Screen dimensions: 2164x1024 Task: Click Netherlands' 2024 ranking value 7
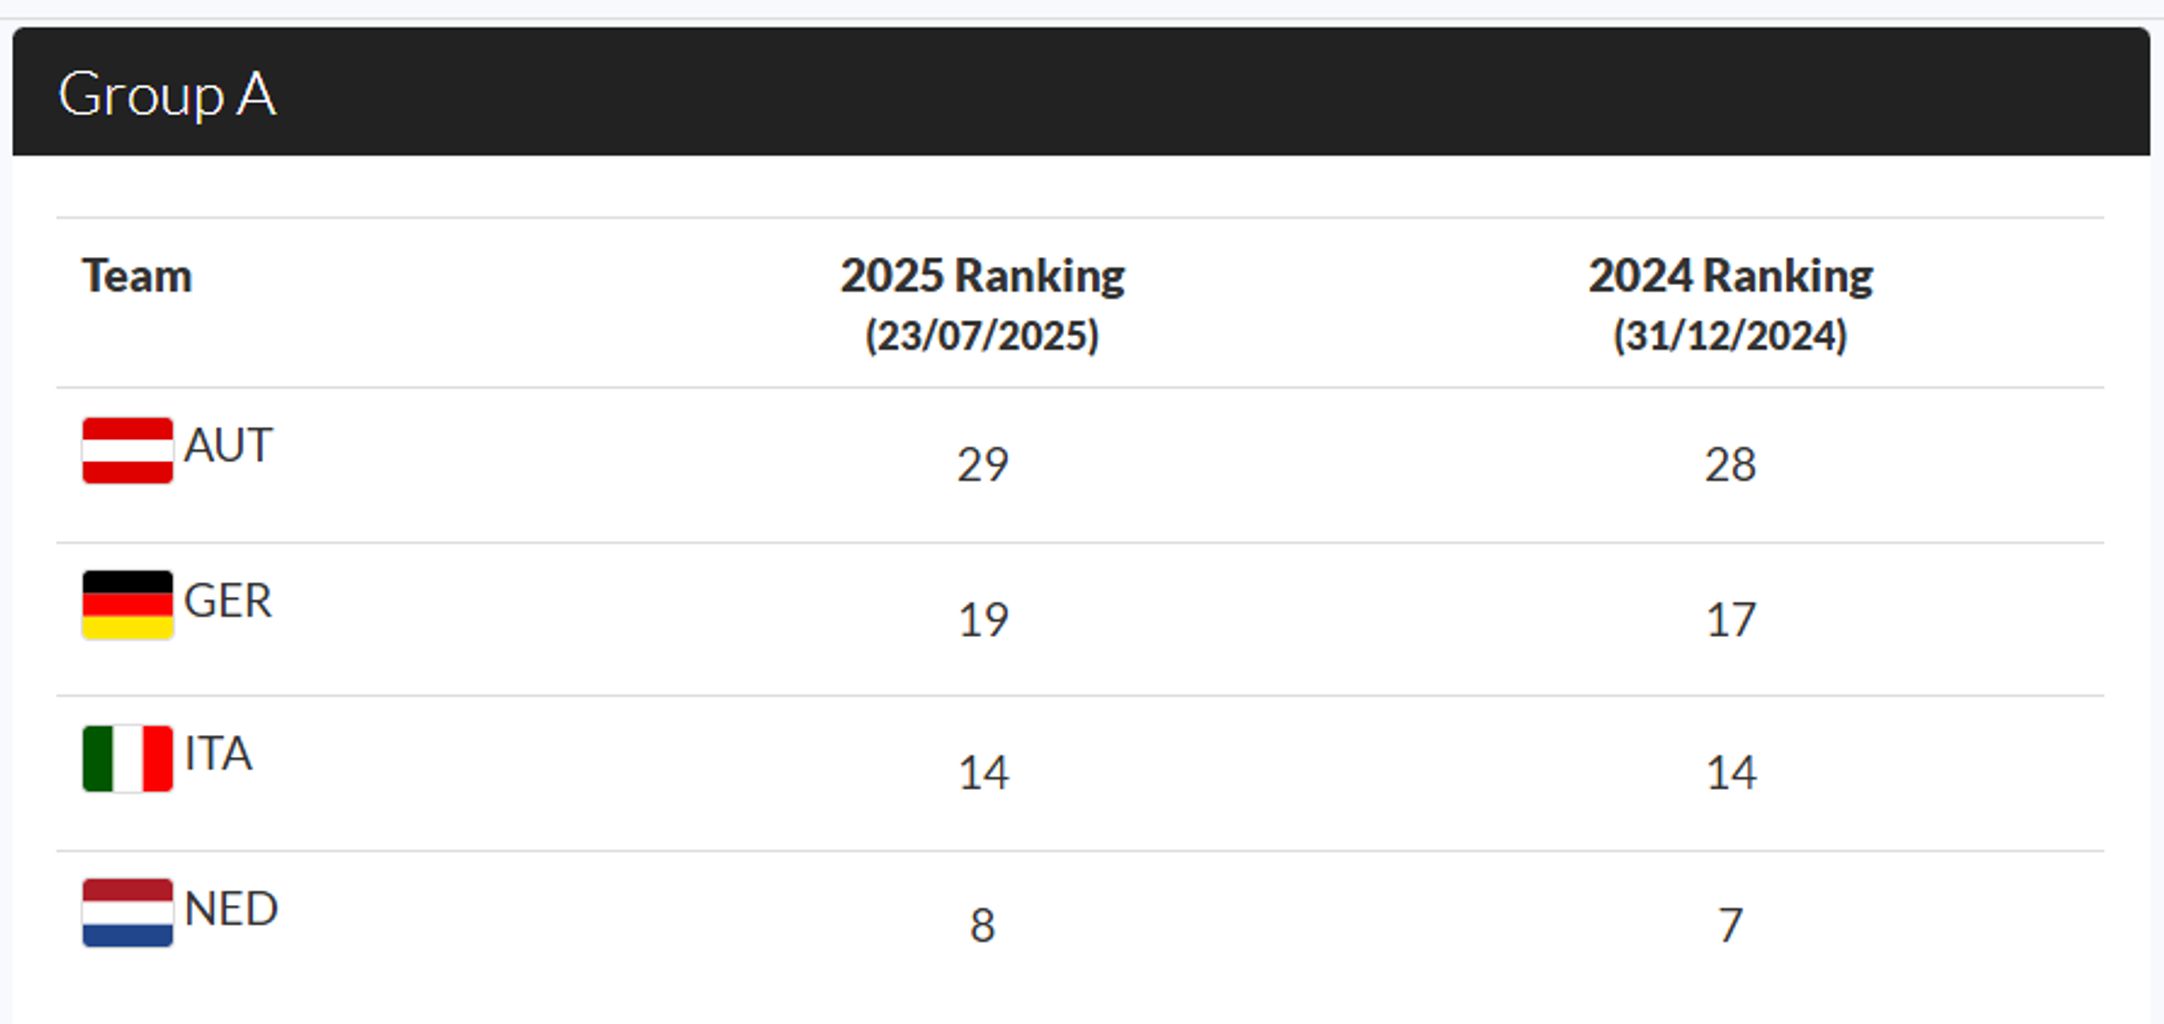(x=1730, y=926)
